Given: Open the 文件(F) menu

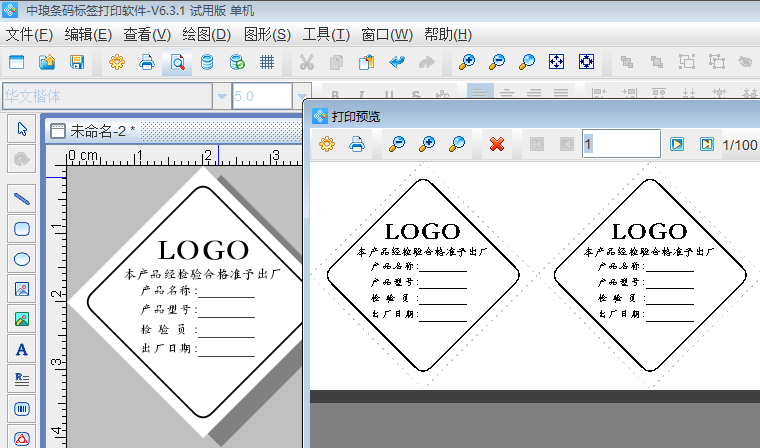Looking at the screenshot, I should [x=29, y=34].
